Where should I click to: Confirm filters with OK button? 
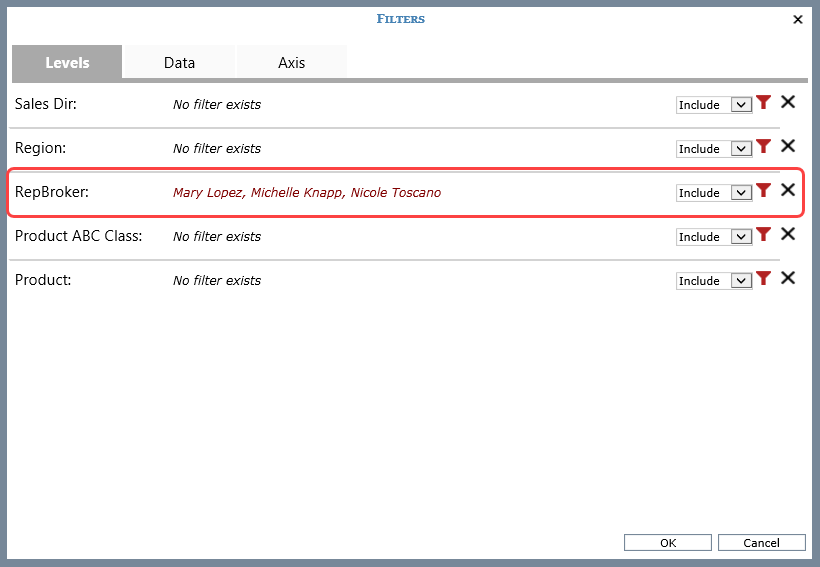point(668,543)
